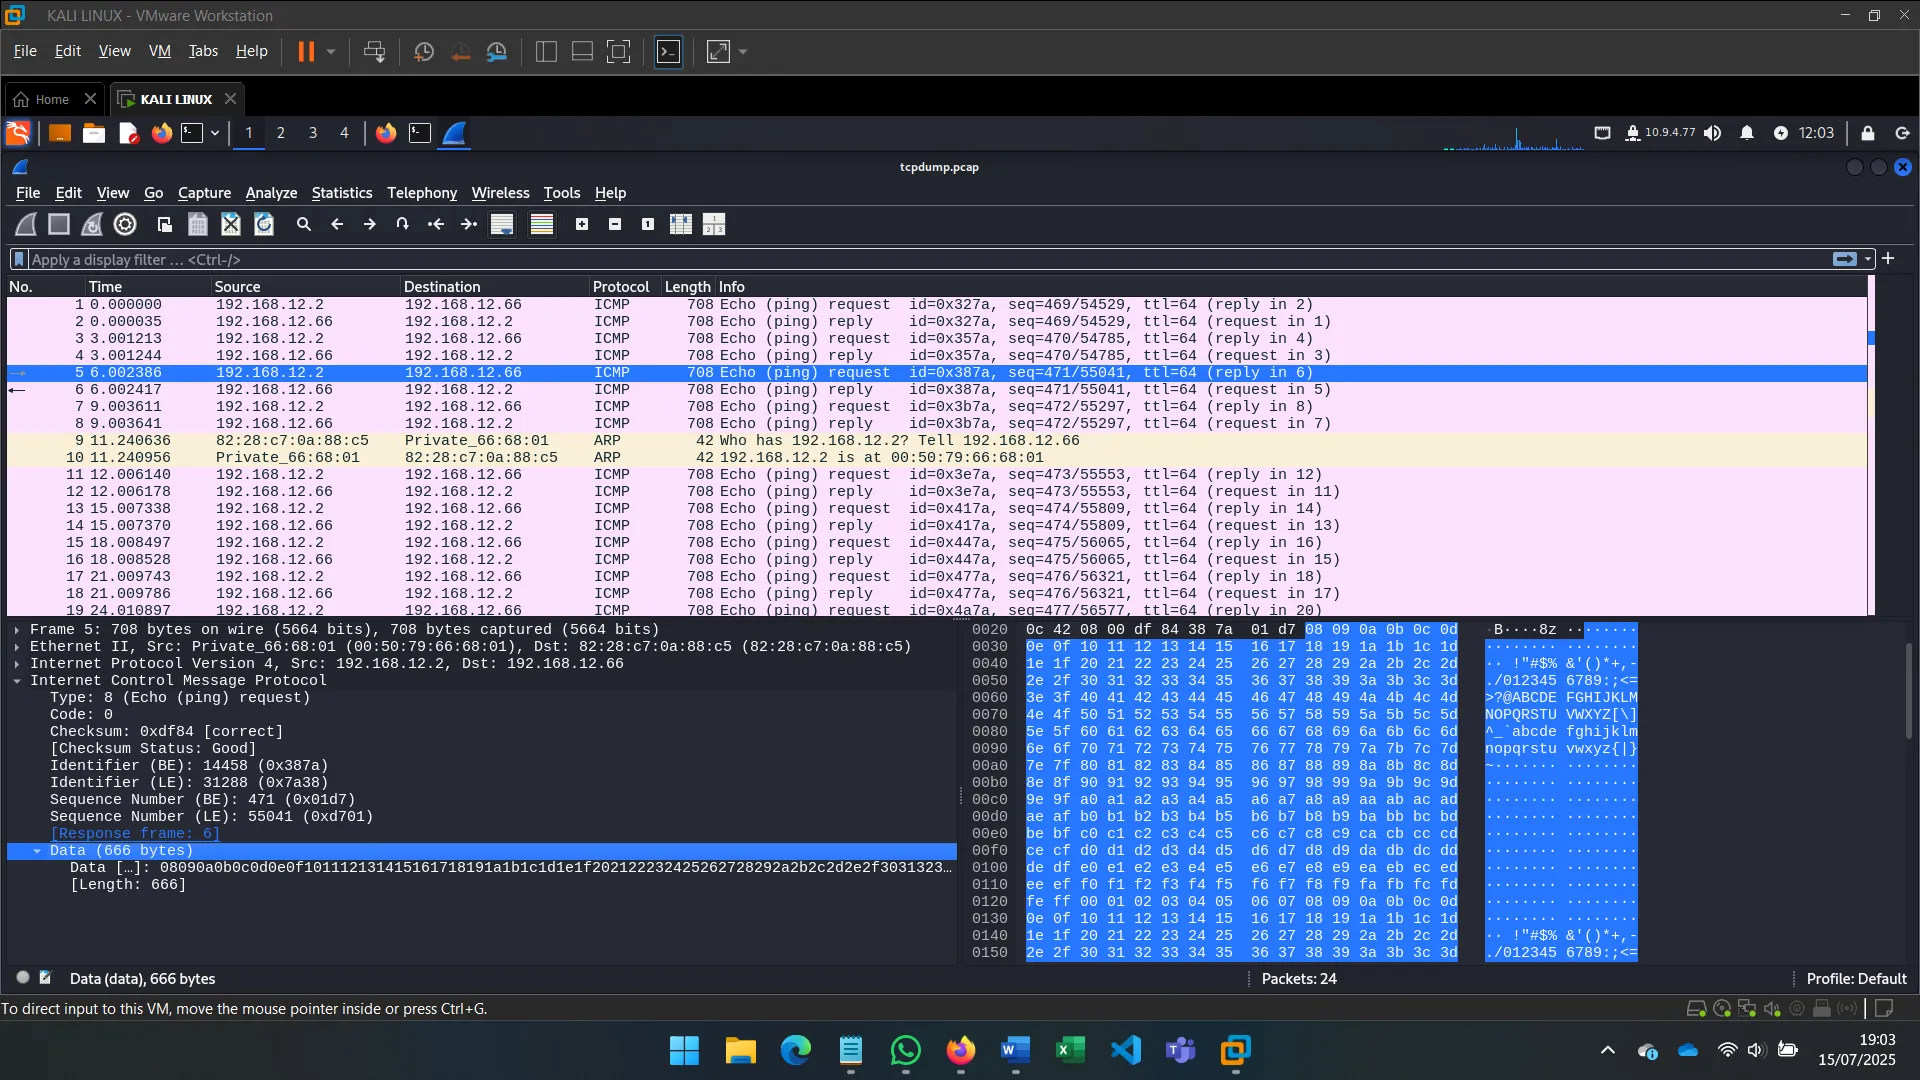Start a new capture with the shark fin icon
This screenshot has height=1080, width=1920.
pos(25,224)
